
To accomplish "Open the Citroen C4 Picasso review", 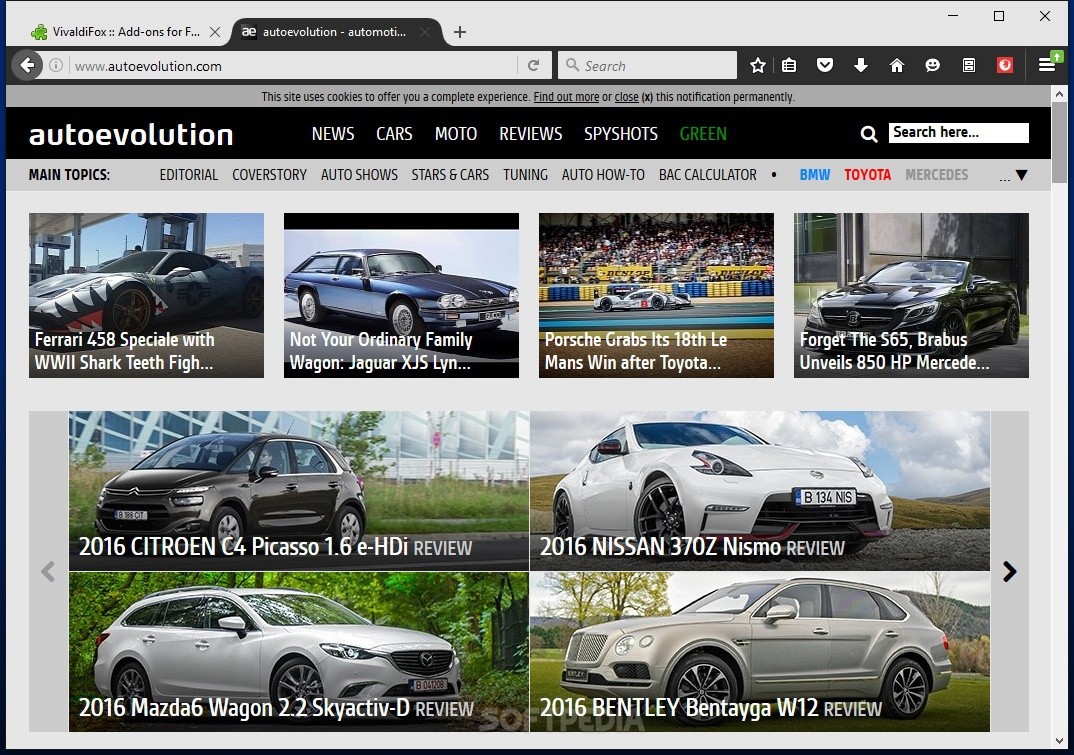I will point(299,491).
